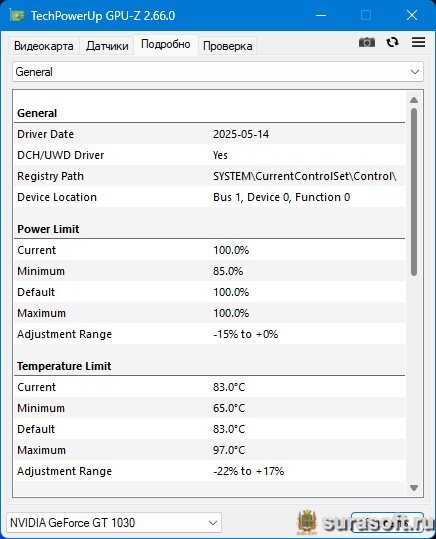Select Temperature Limit Maximum value 97.0°C
The width and height of the screenshot is (436, 539).
pyautogui.click(x=229, y=450)
